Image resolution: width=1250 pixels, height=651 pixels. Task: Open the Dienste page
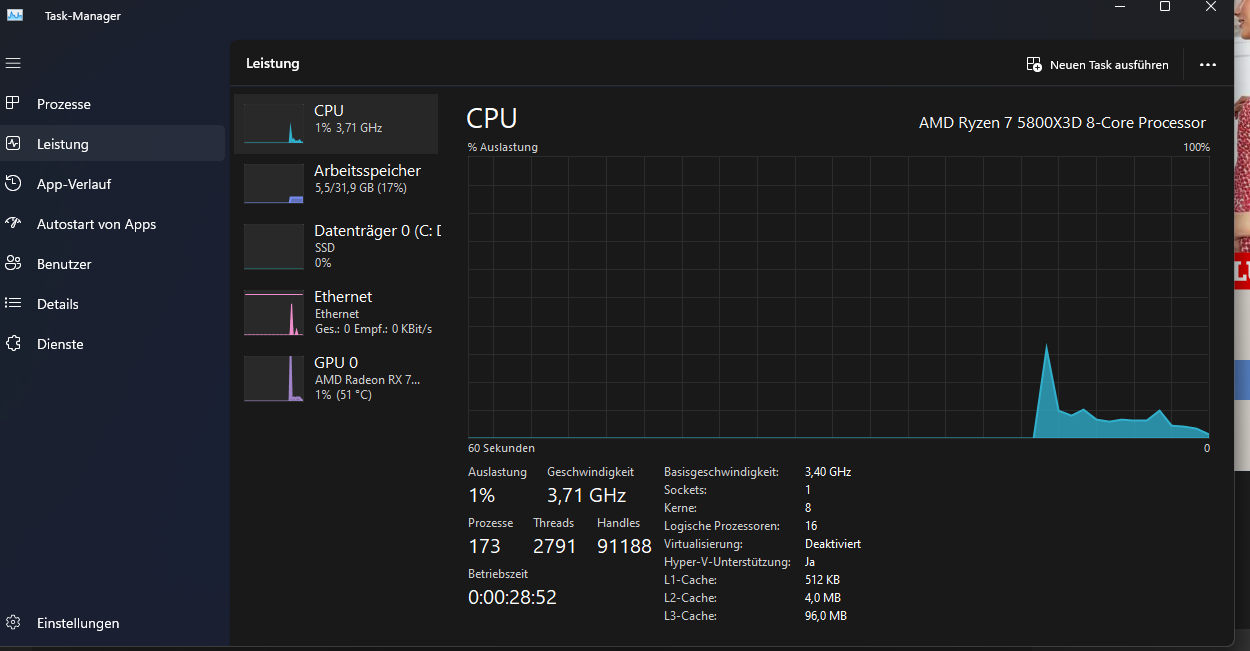(x=112, y=344)
